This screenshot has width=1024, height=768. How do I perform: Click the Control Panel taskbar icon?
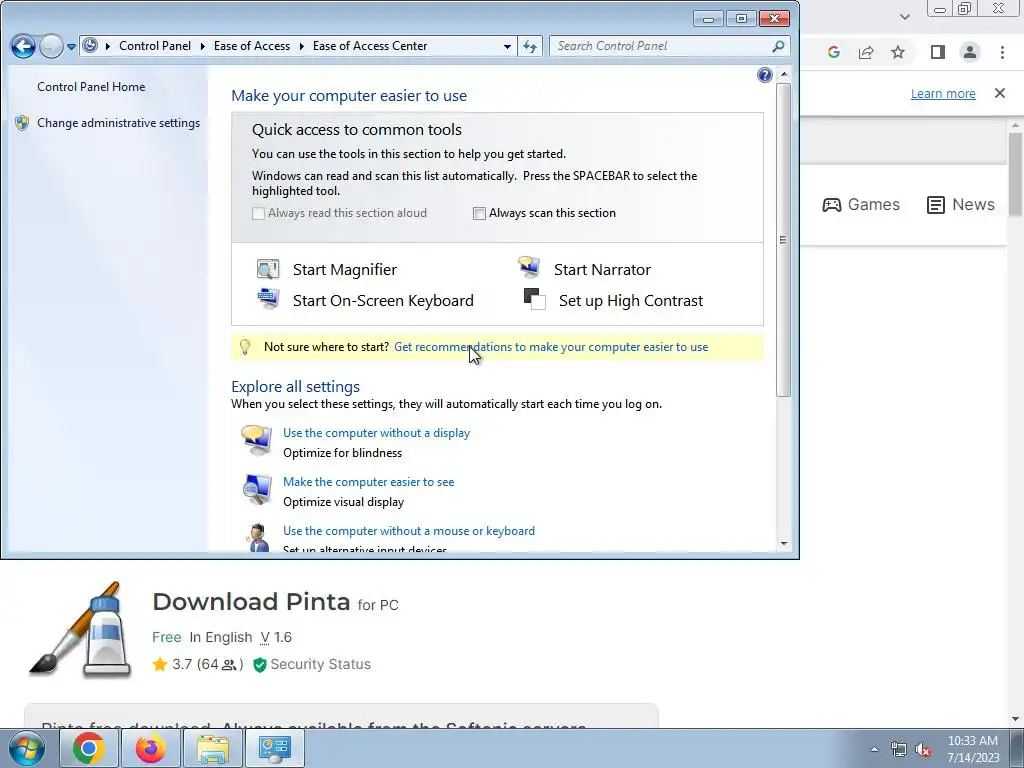click(274, 748)
